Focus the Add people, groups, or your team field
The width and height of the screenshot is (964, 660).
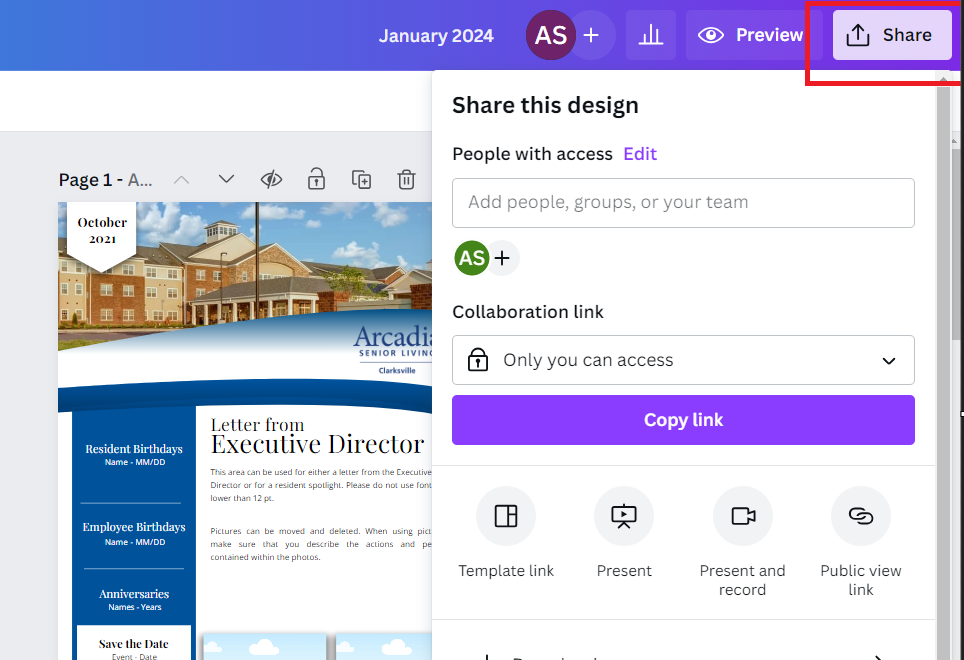(x=683, y=203)
